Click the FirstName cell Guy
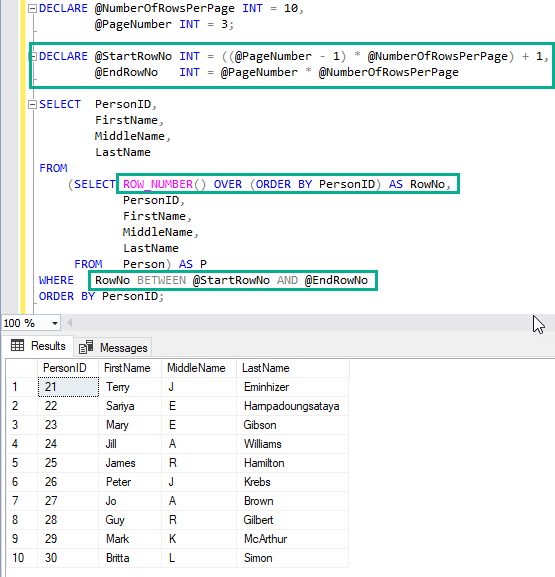Viewport: 555px width, 577px height. pyautogui.click(x=130, y=520)
